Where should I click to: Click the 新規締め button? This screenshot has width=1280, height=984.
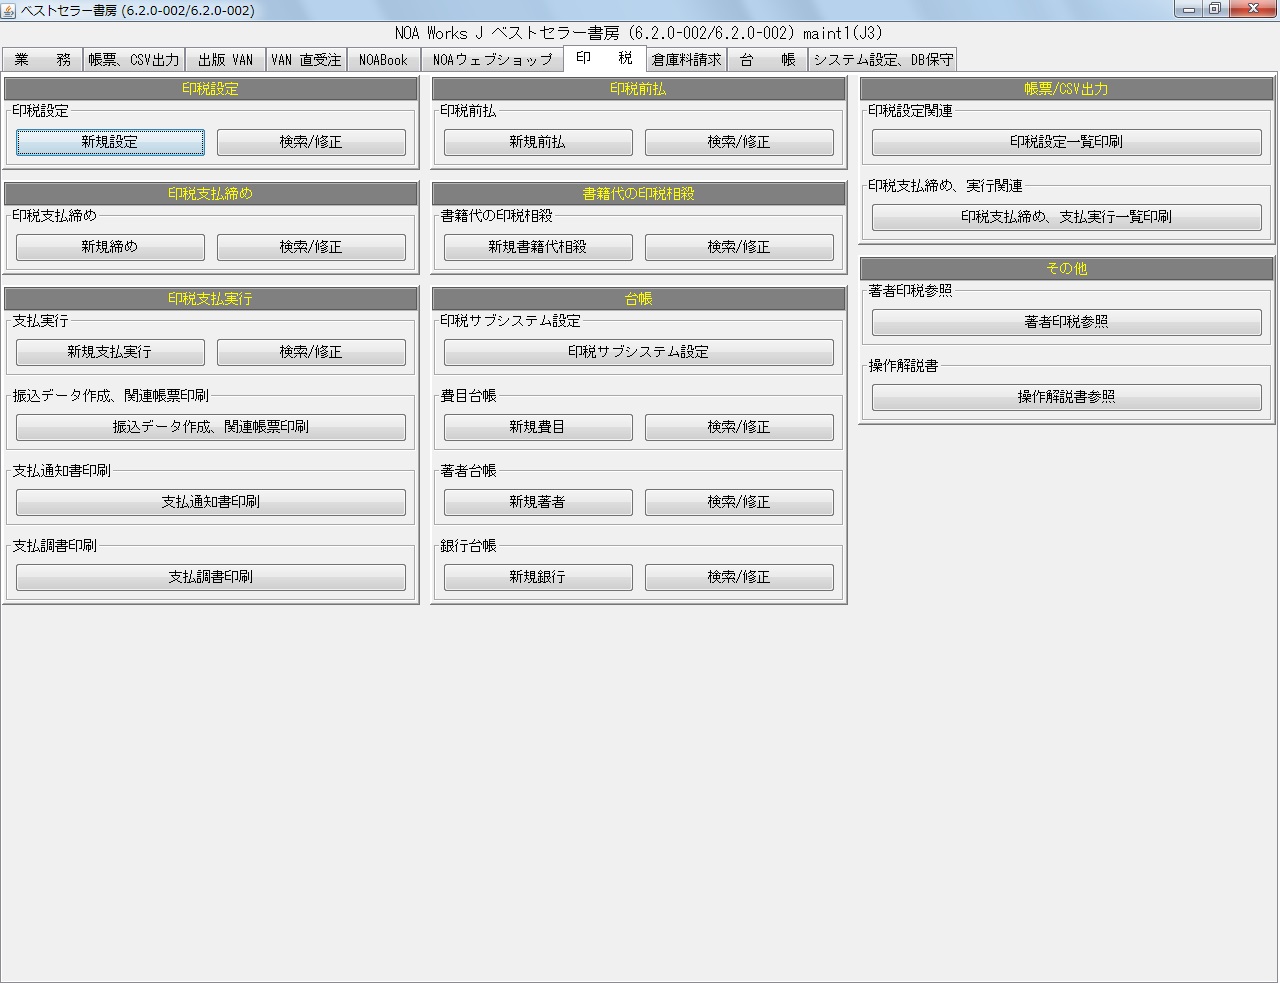[x=110, y=247]
